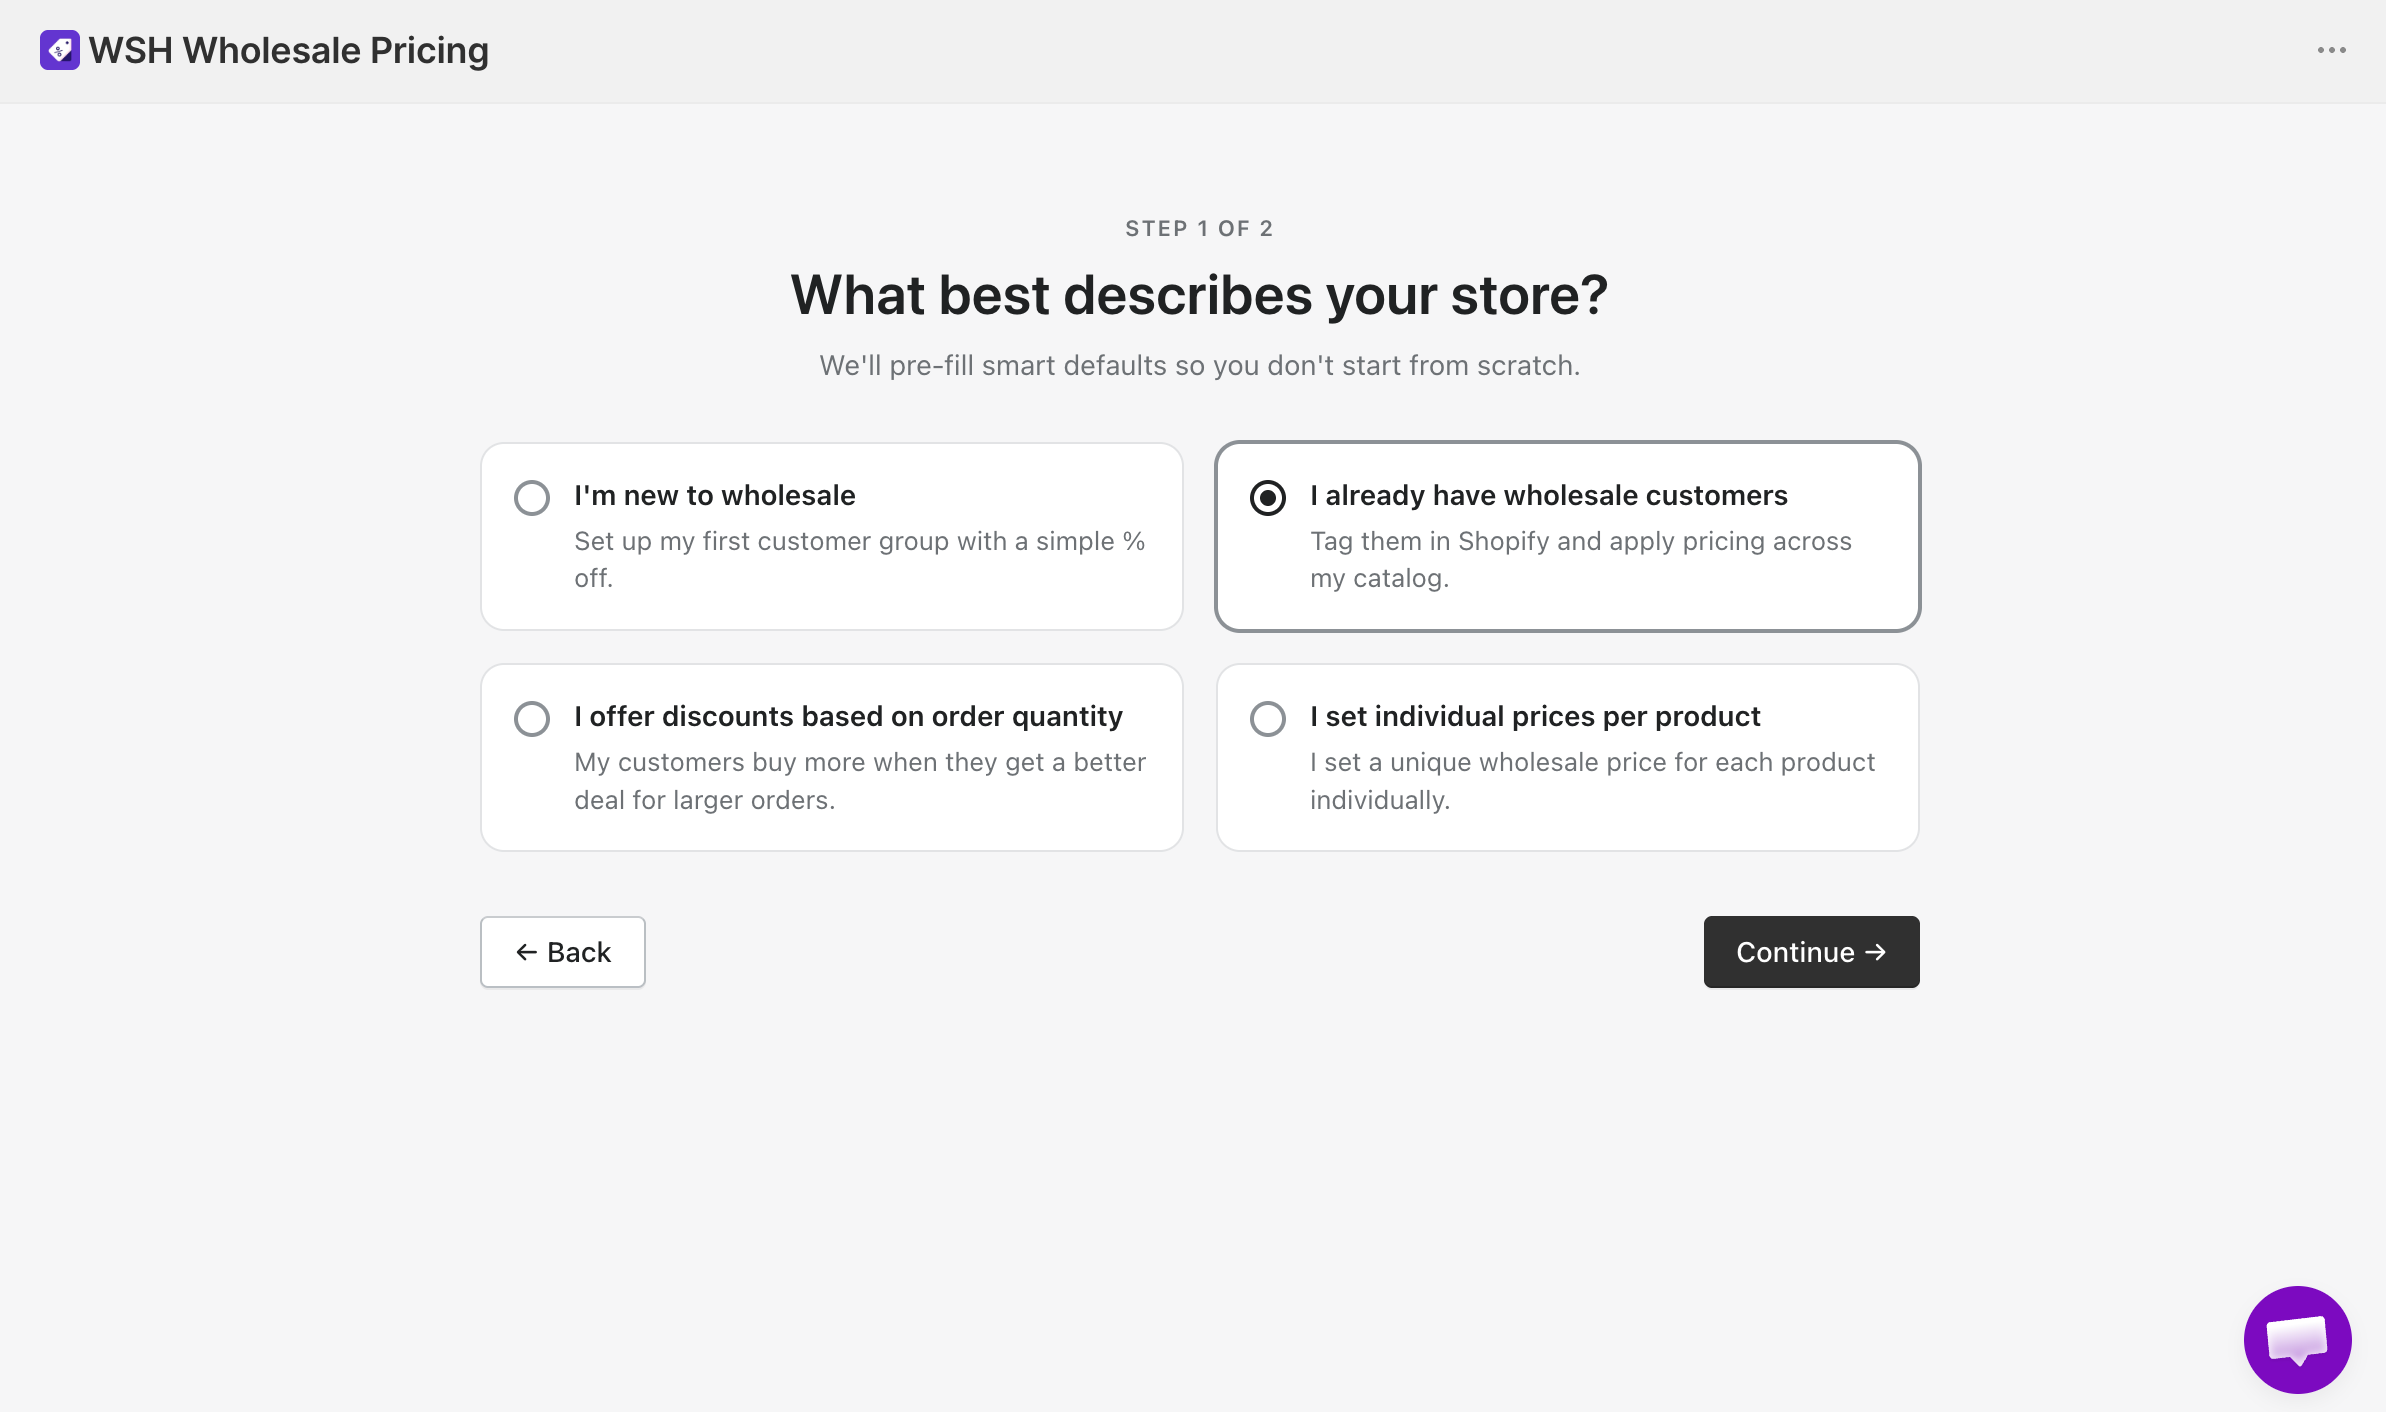The width and height of the screenshot is (2386, 1412).
Task: Choose the order quantity discounts radio button
Action: pos(531,718)
